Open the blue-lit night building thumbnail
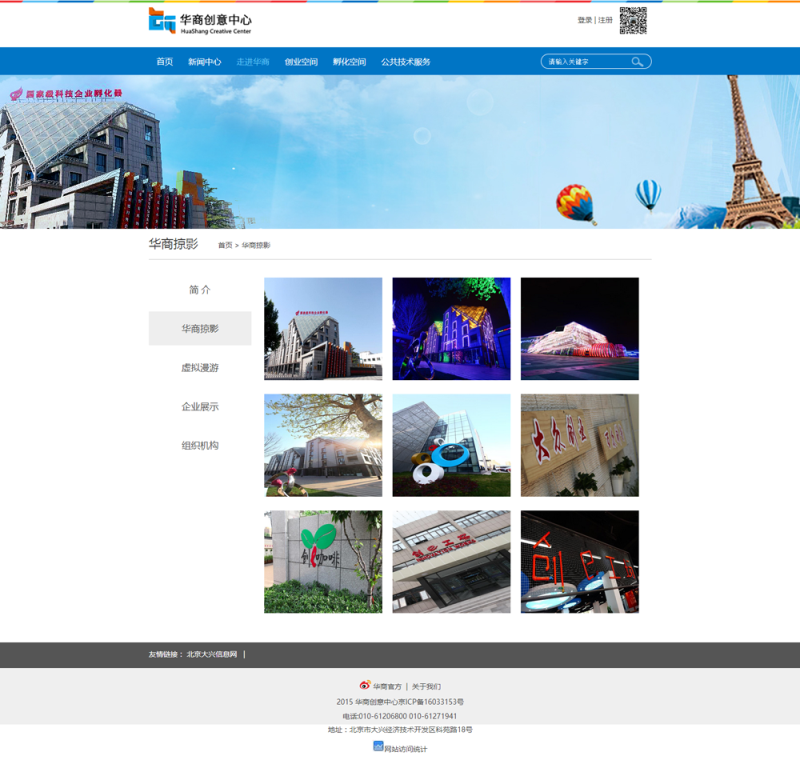 pos(451,329)
